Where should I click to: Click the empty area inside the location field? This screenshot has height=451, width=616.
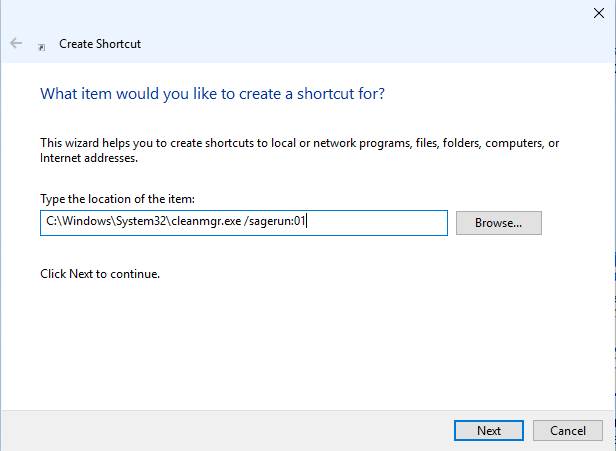pyautogui.click(x=377, y=223)
